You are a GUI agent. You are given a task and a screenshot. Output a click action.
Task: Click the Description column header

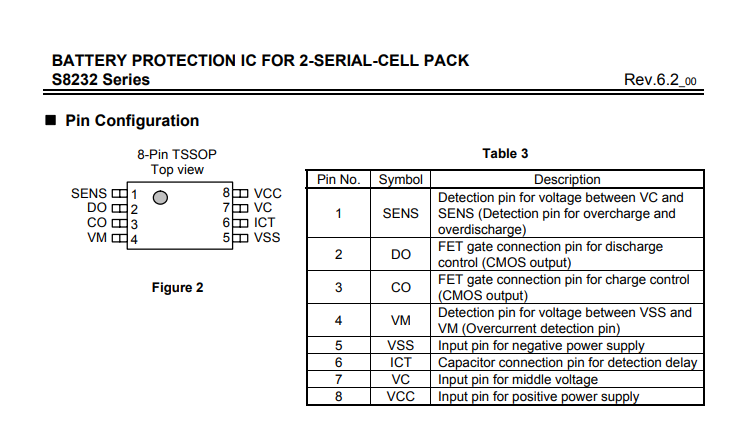point(567,180)
